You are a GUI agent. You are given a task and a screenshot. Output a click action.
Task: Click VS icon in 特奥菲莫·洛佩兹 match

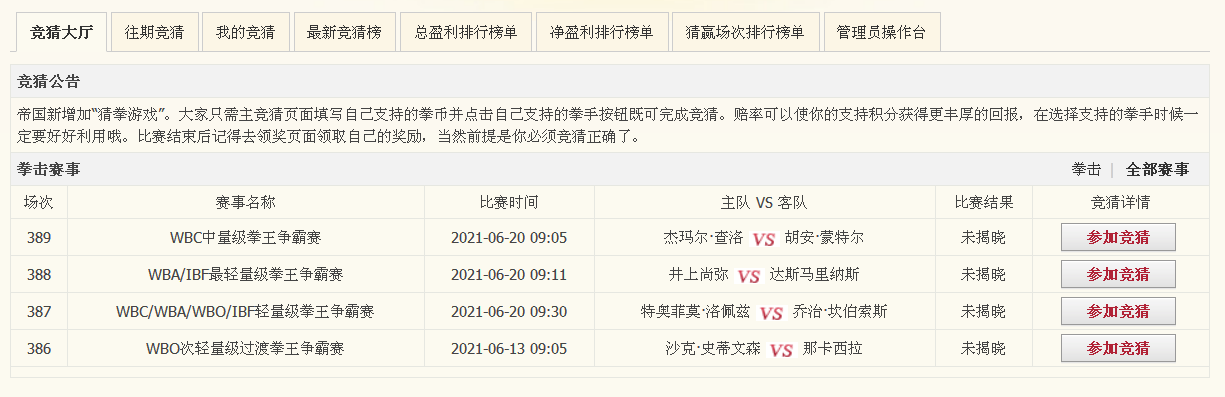[771, 313]
